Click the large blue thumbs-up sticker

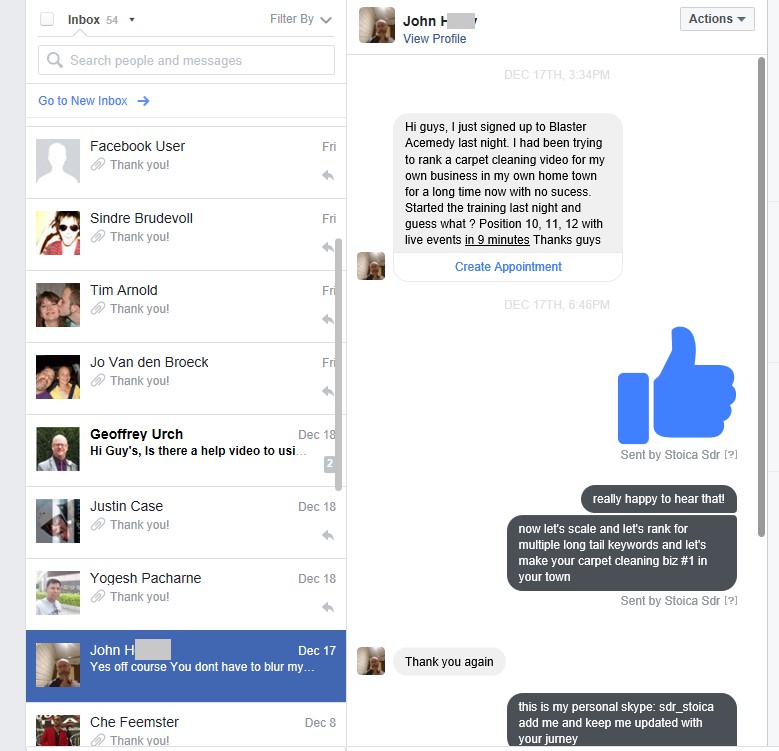(x=677, y=385)
